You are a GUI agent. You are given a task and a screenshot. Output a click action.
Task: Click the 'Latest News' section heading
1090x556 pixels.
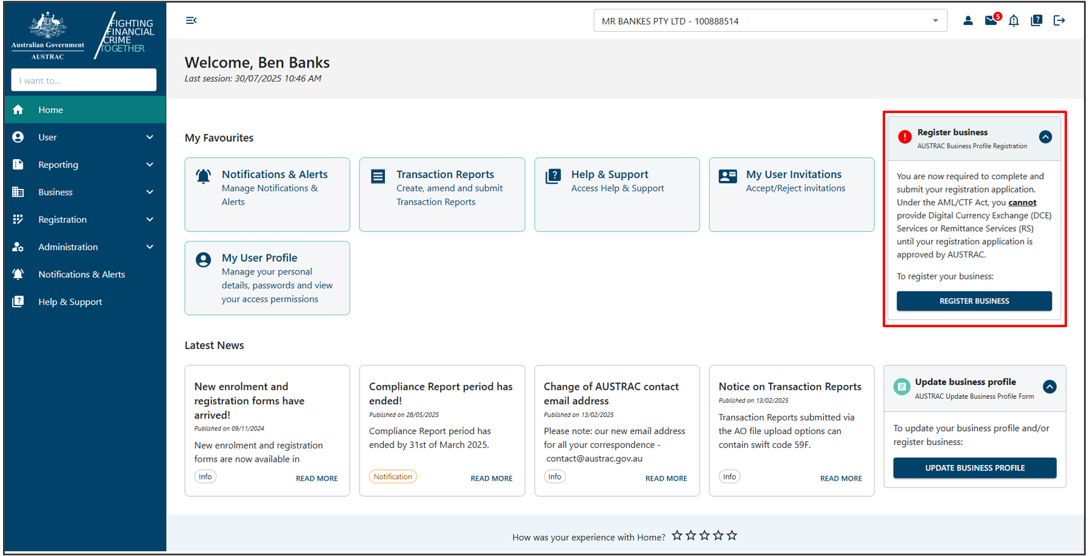pos(214,345)
